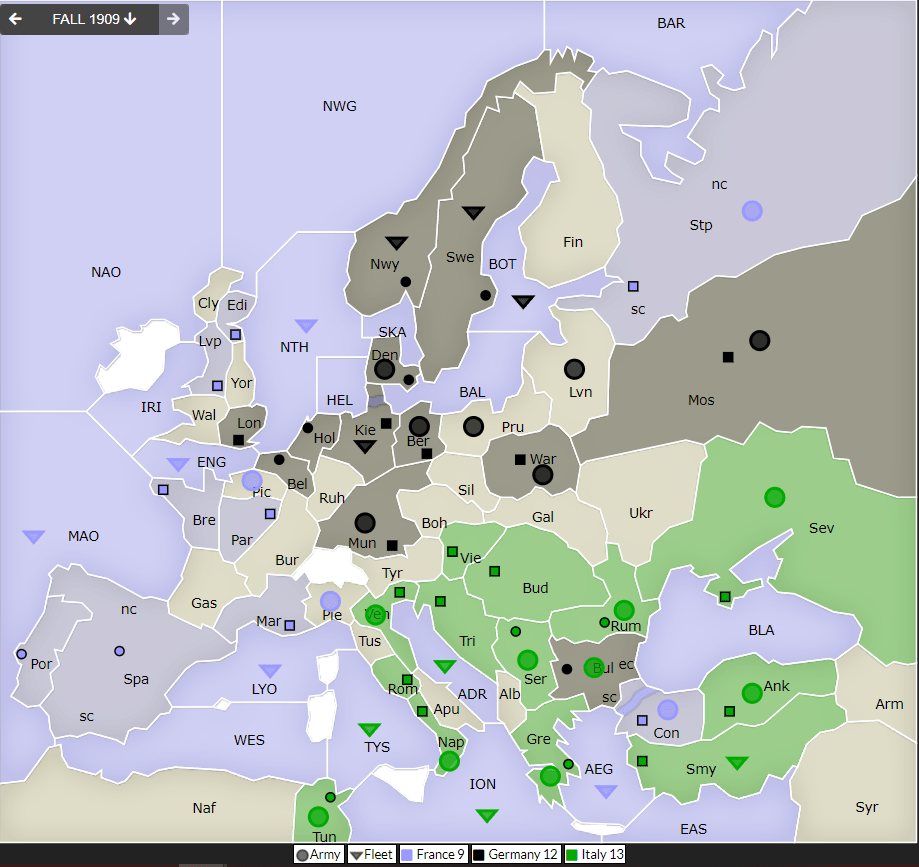Click the French fleet in LYO
919x867 pixels.
pyautogui.click(x=270, y=670)
